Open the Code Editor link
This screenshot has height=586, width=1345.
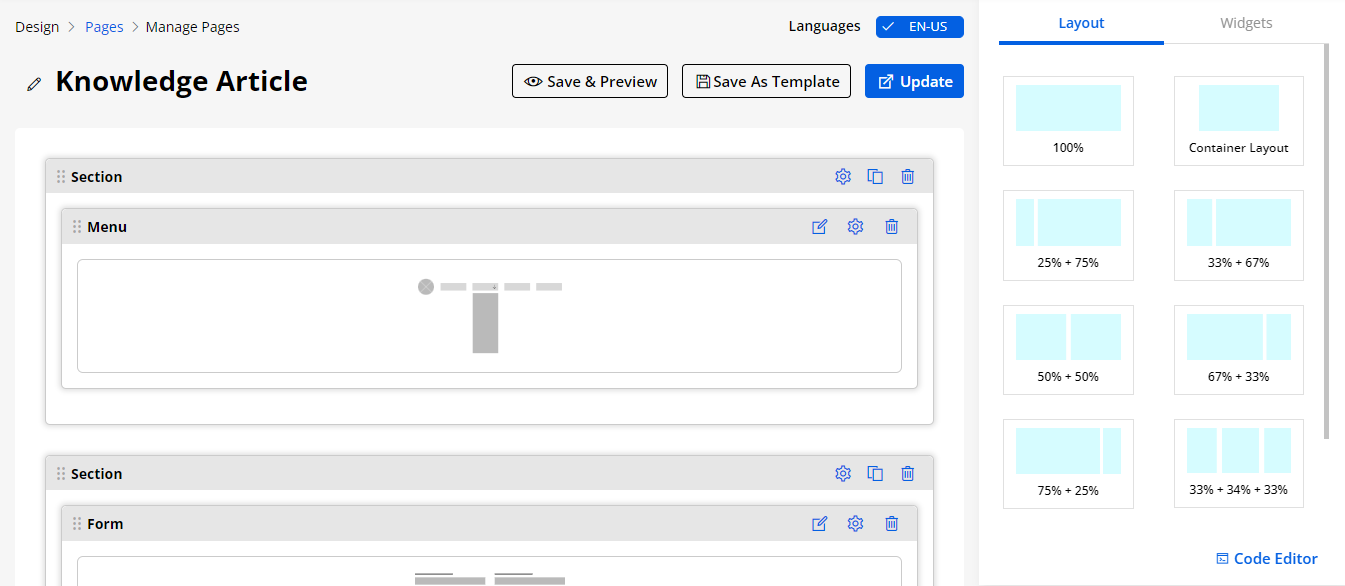click(1266, 559)
